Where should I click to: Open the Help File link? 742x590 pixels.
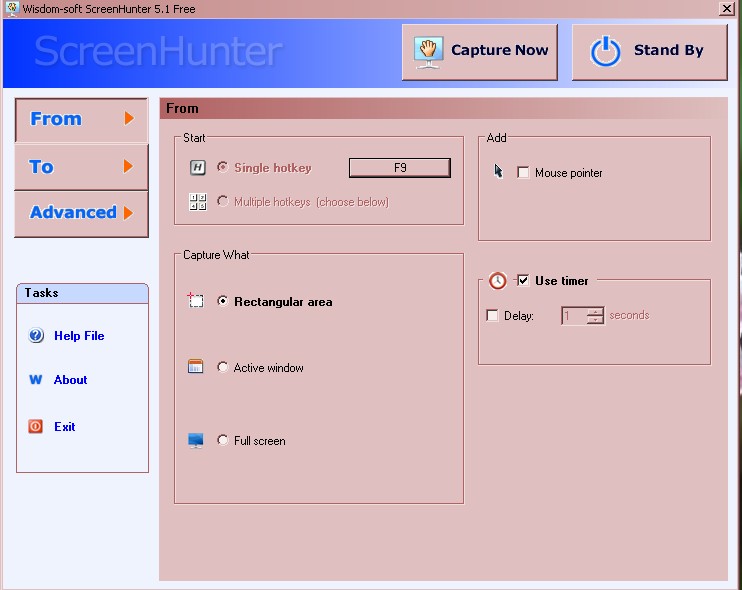[x=79, y=335]
